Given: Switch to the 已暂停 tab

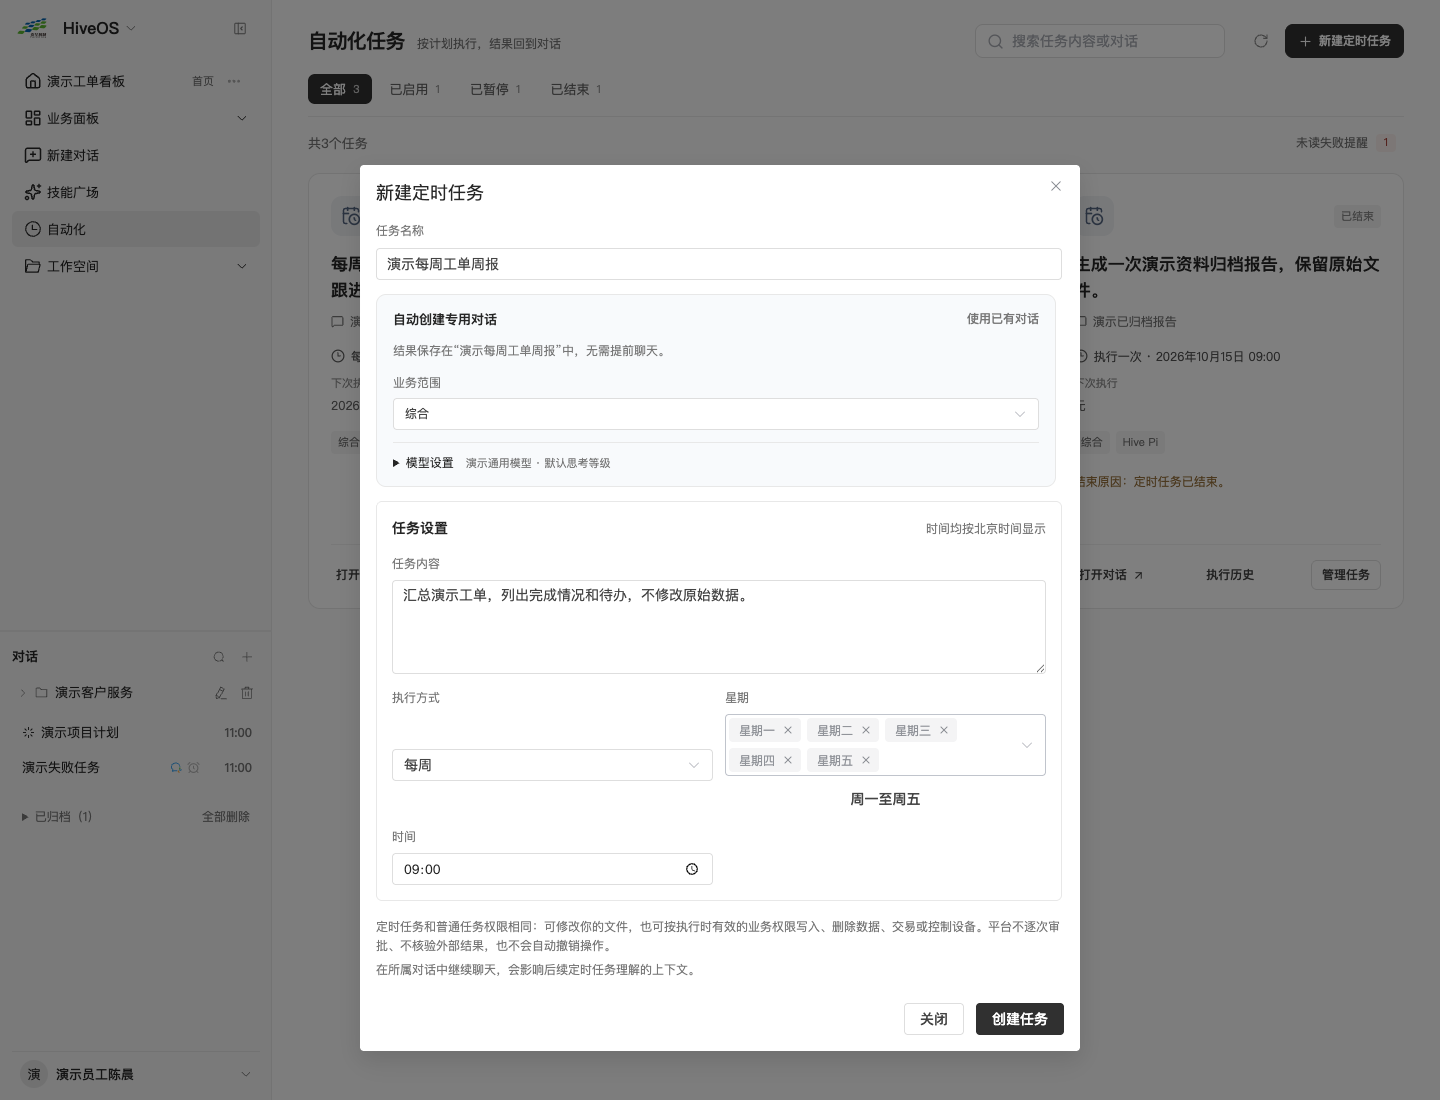Looking at the screenshot, I should tap(496, 89).
